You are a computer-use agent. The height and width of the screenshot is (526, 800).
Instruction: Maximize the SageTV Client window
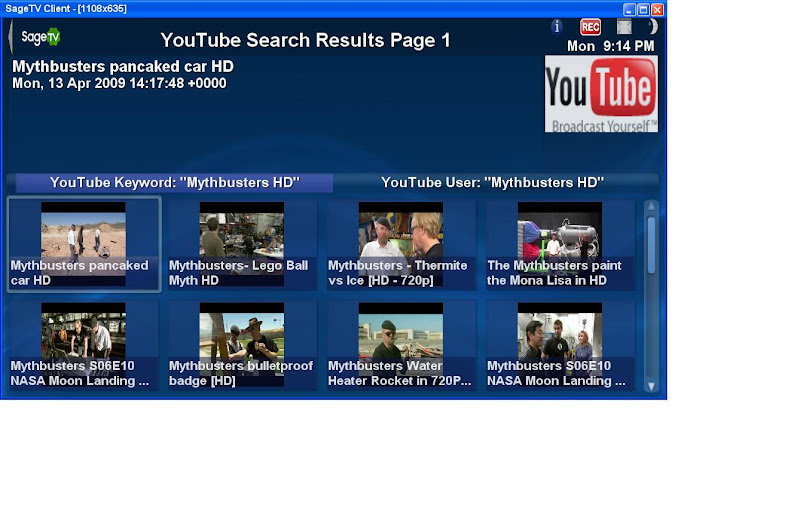(643, 9)
